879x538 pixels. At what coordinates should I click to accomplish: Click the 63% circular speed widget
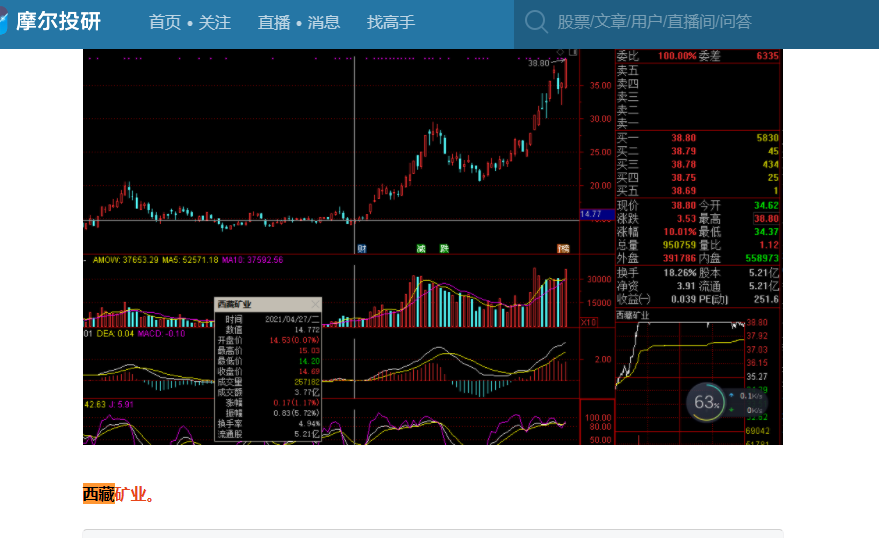[706, 402]
